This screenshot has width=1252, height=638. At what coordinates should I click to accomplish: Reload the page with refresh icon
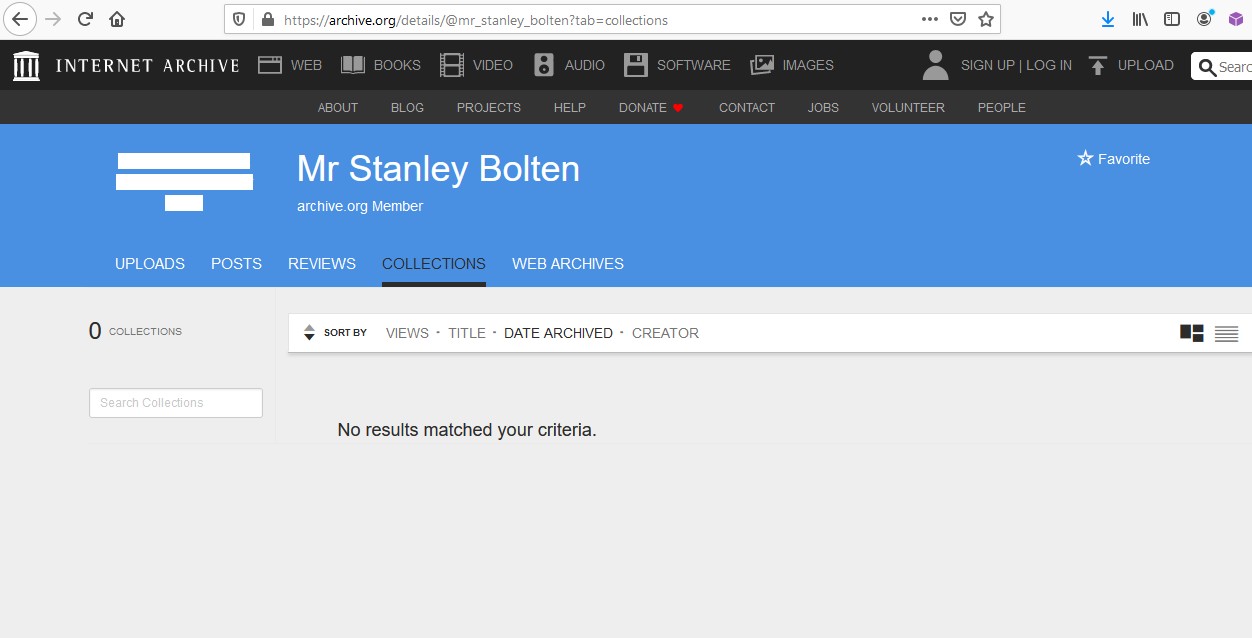pyautogui.click(x=86, y=19)
